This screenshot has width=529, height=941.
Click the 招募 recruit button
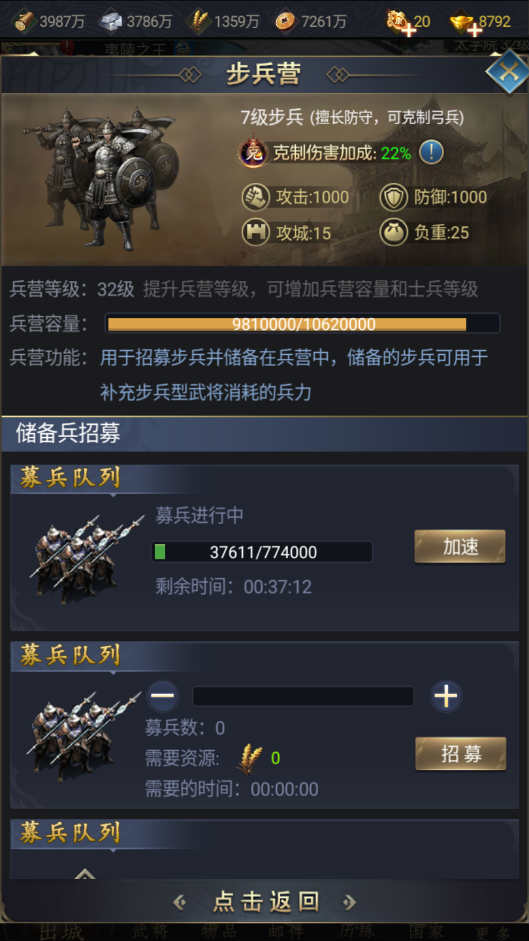point(461,754)
